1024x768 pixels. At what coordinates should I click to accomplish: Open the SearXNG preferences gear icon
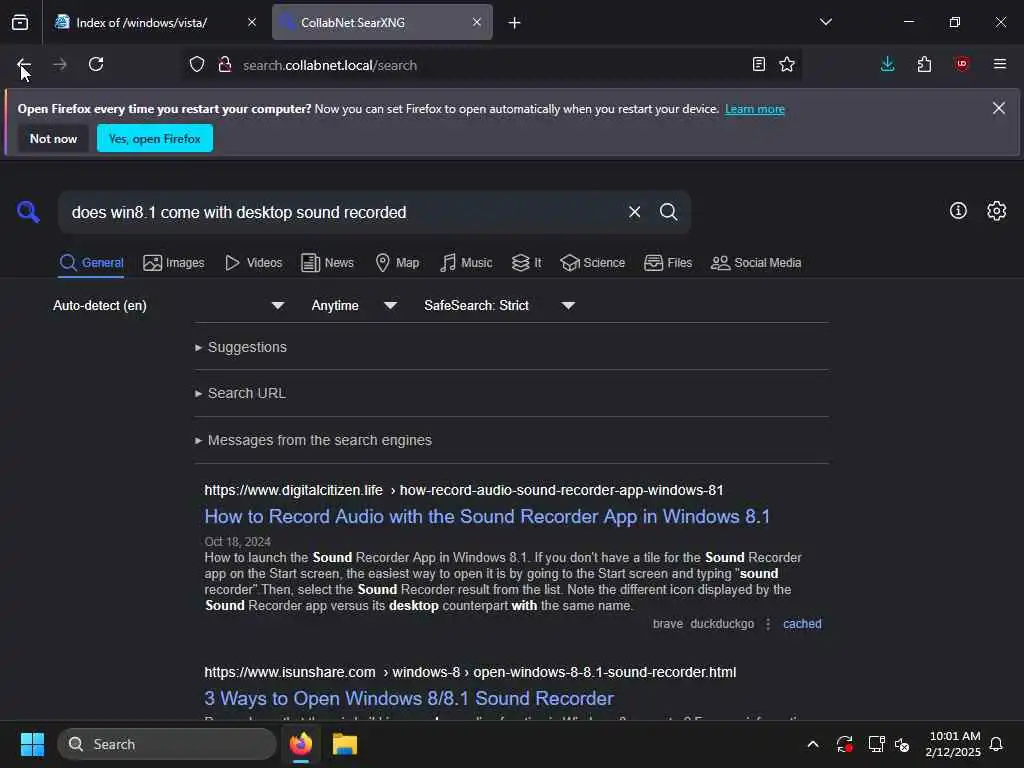click(996, 210)
